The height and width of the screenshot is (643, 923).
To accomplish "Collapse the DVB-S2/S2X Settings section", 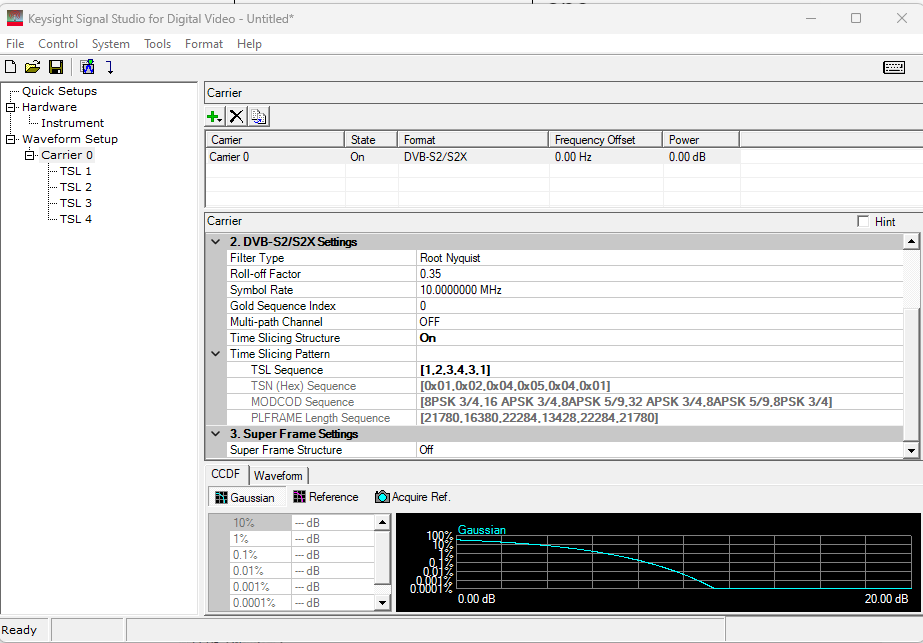I will (216, 242).
